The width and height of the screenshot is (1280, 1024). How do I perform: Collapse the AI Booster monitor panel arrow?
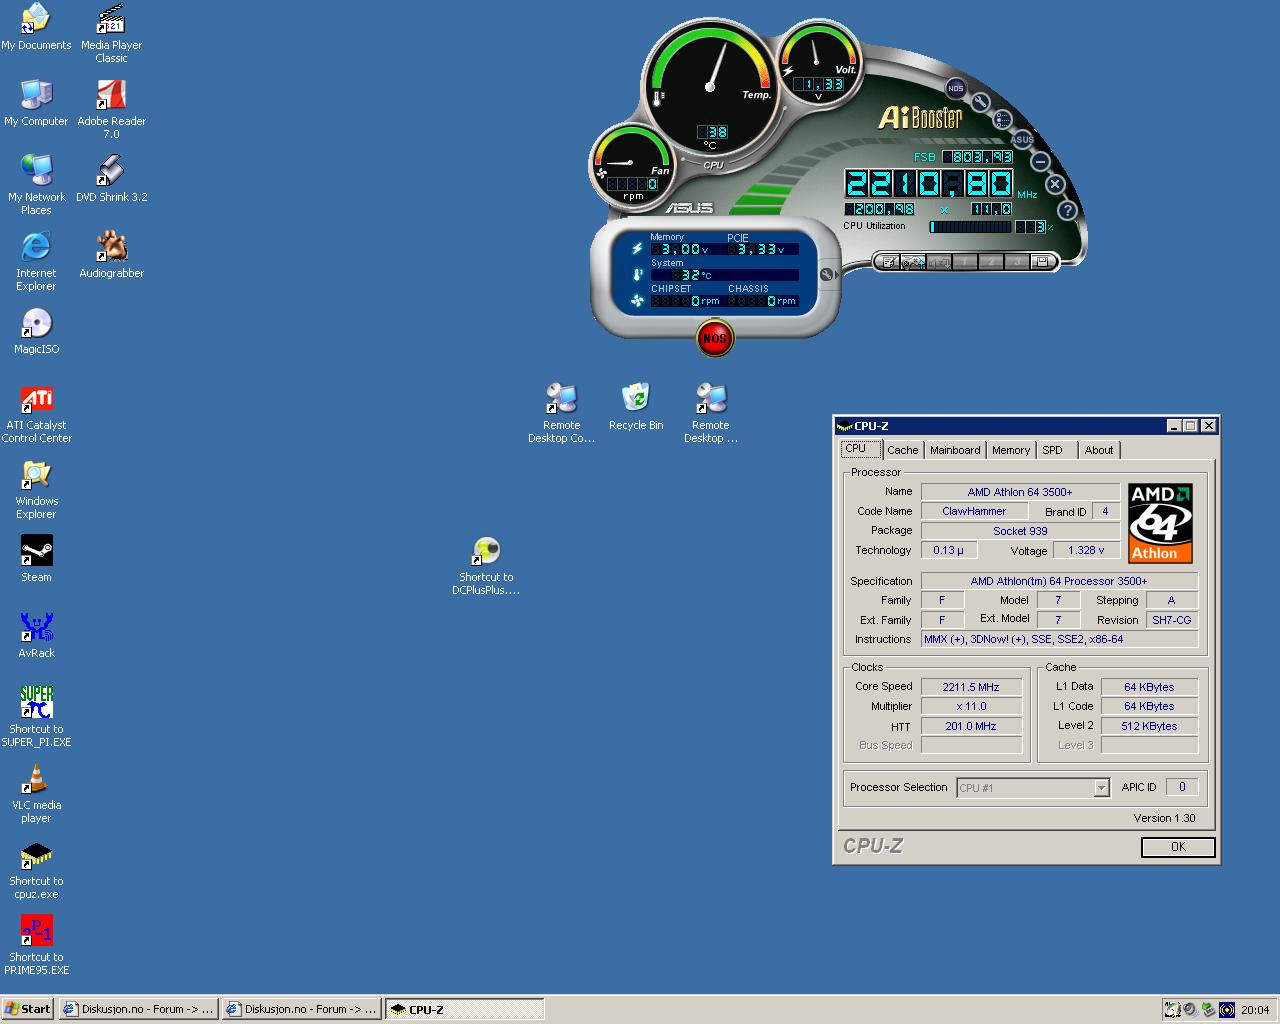point(827,274)
